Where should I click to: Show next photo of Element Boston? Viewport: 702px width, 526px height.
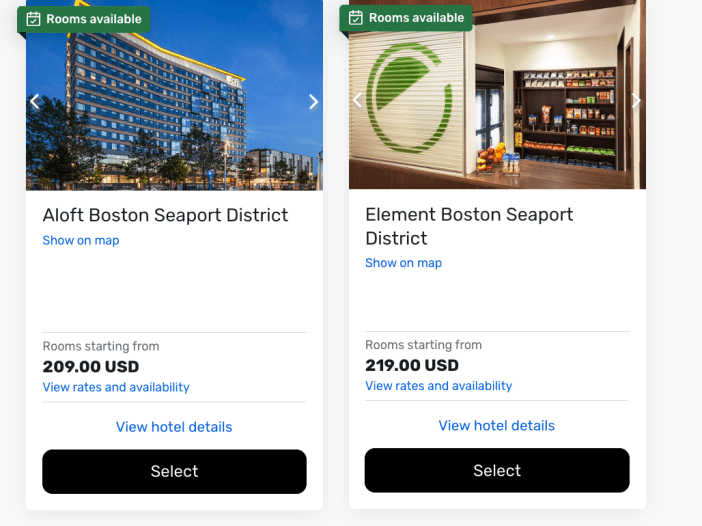click(636, 100)
